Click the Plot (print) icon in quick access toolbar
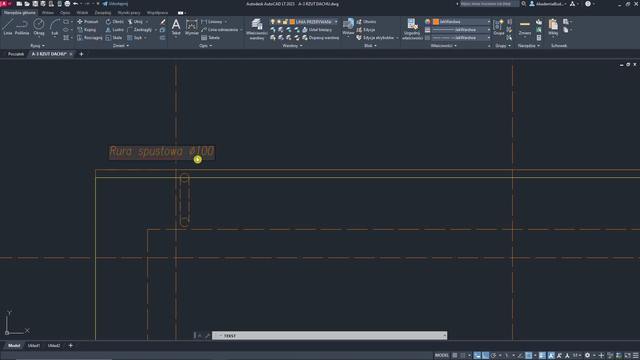640x360 pixels. (67, 4)
